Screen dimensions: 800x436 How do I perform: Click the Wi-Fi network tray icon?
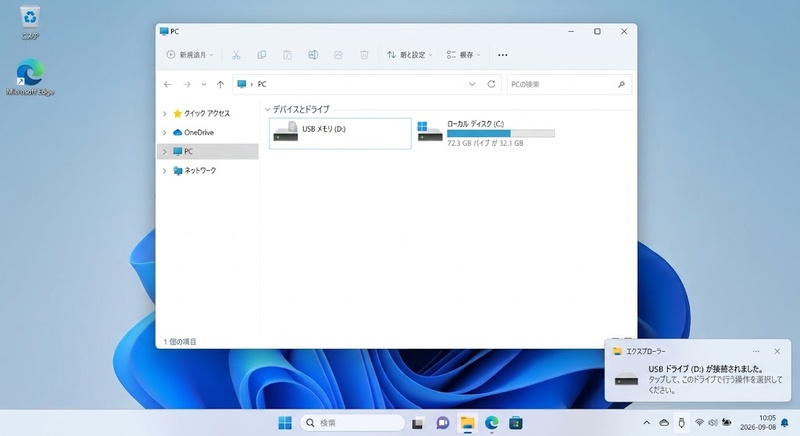(699, 423)
